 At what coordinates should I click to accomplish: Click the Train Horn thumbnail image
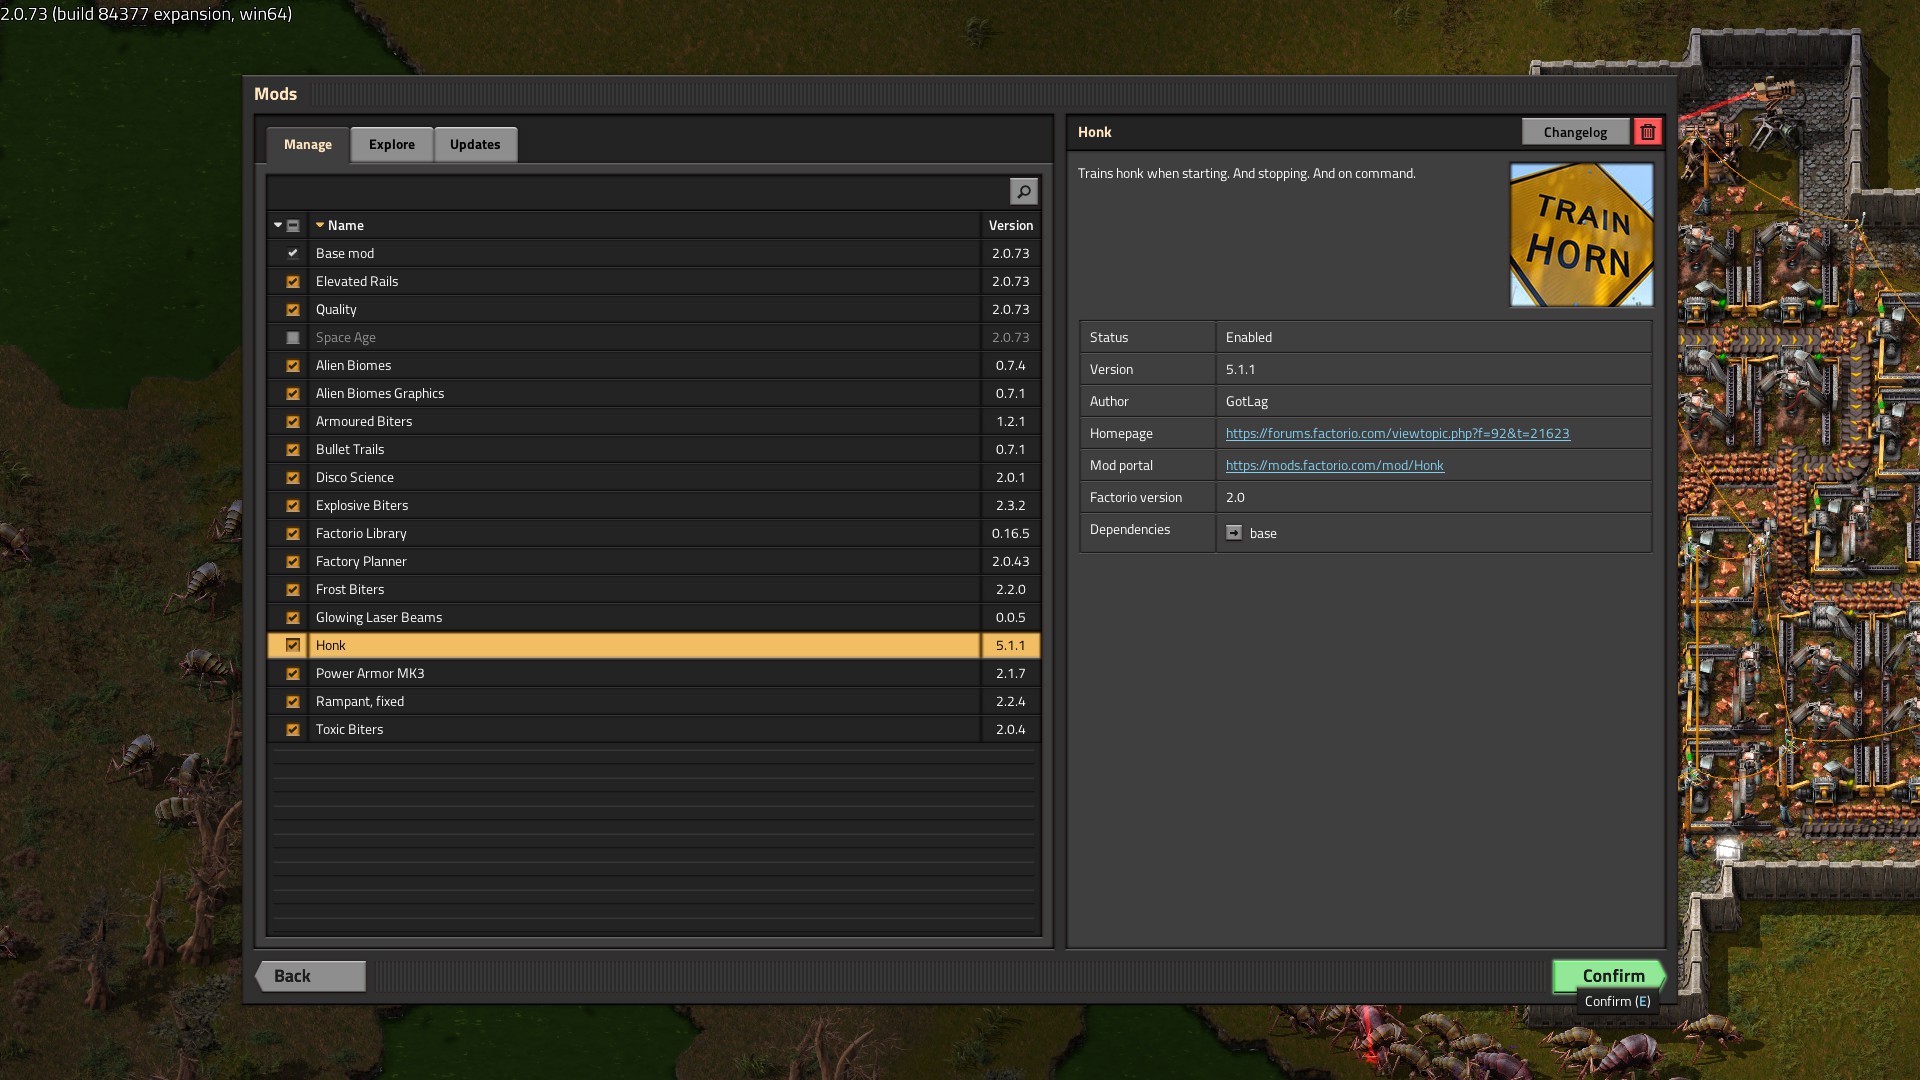(x=1580, y=235)
